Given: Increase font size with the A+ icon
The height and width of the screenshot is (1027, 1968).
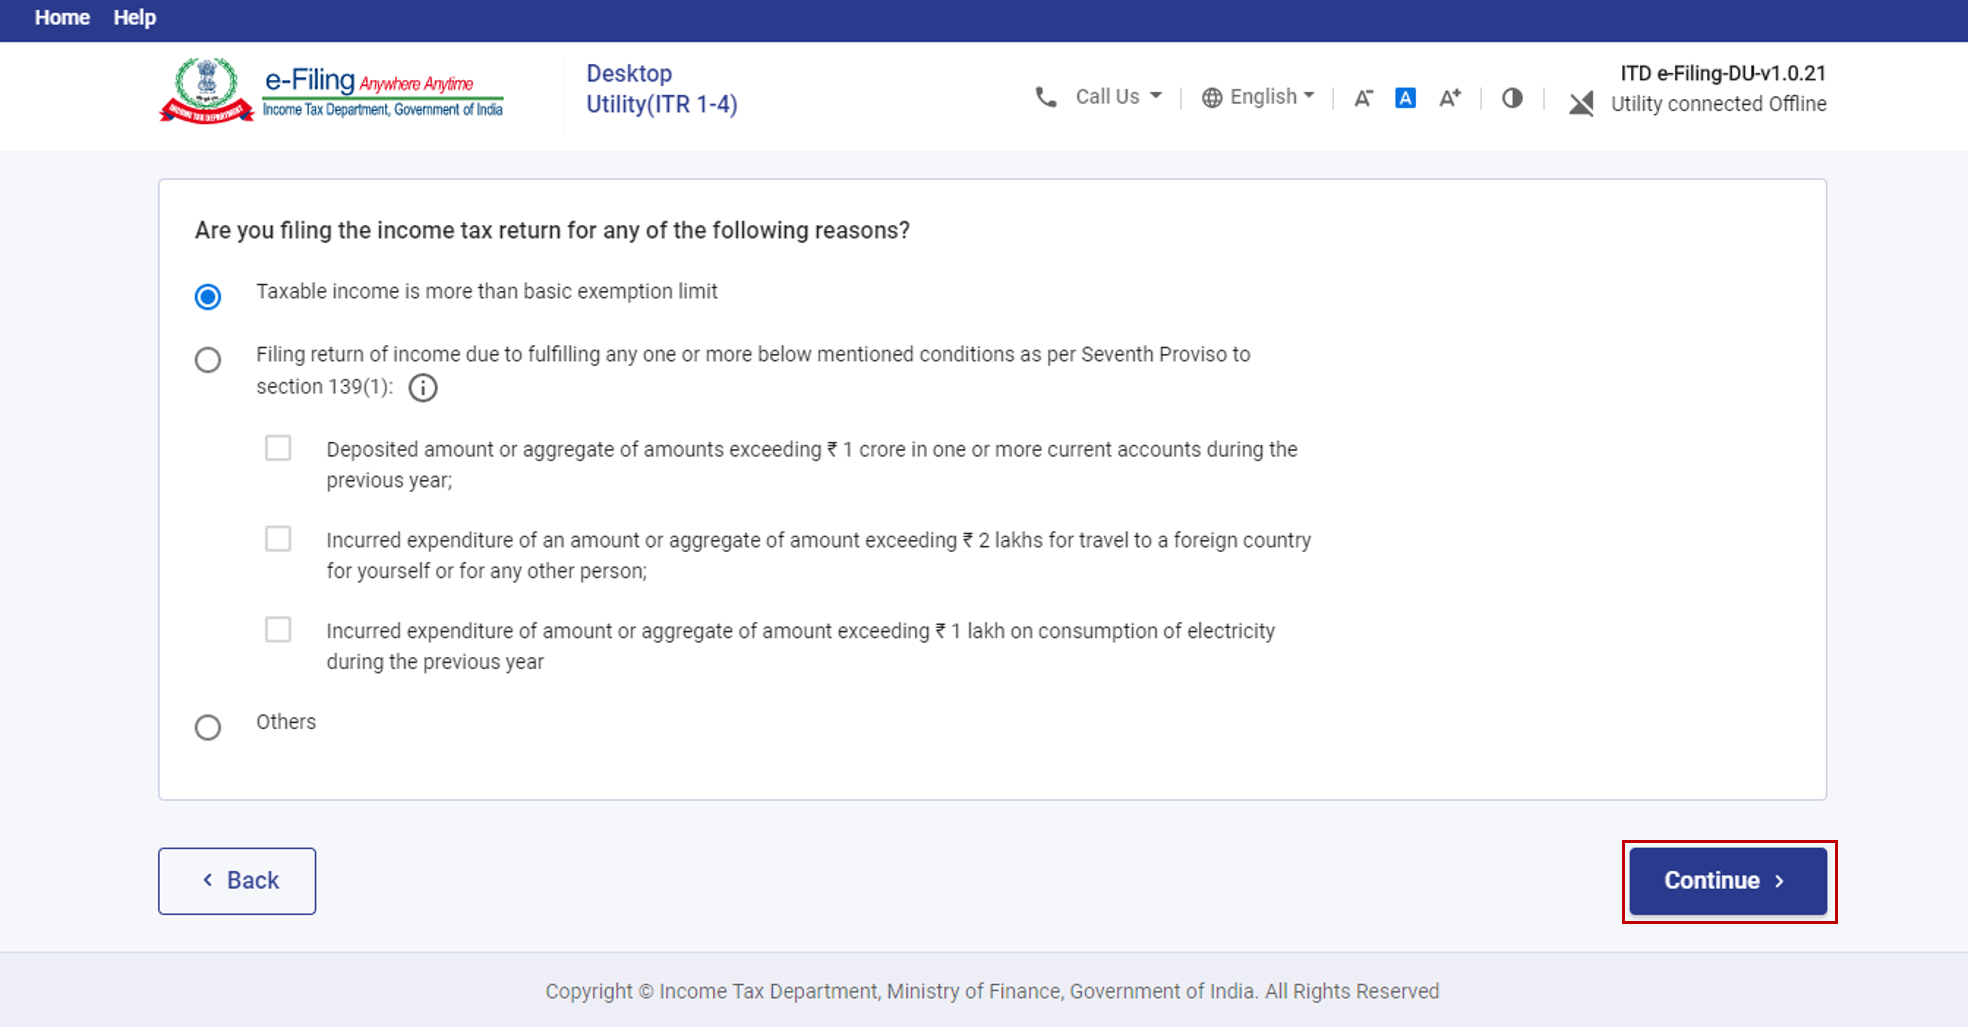Looking at the screenshot, I should tap(1449, 98).
